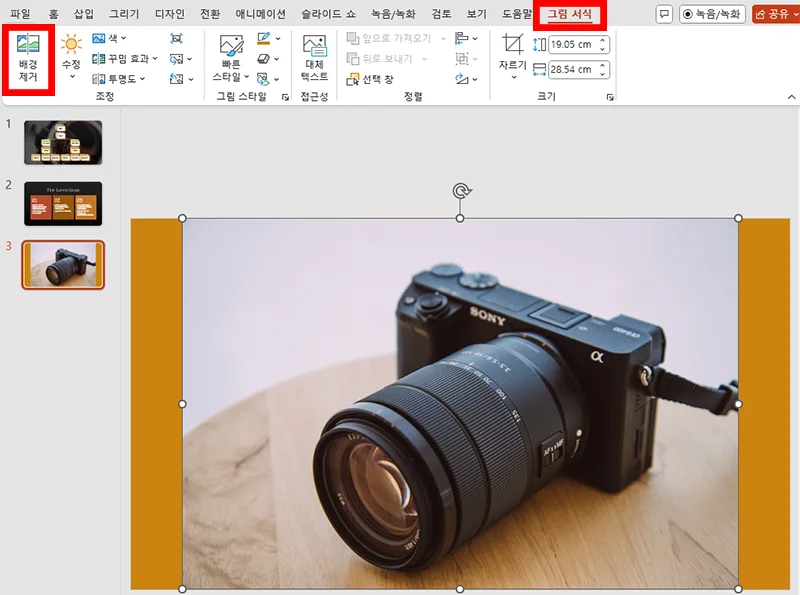
Task: Click the Picture Layout icon
Action: [263, 79]
